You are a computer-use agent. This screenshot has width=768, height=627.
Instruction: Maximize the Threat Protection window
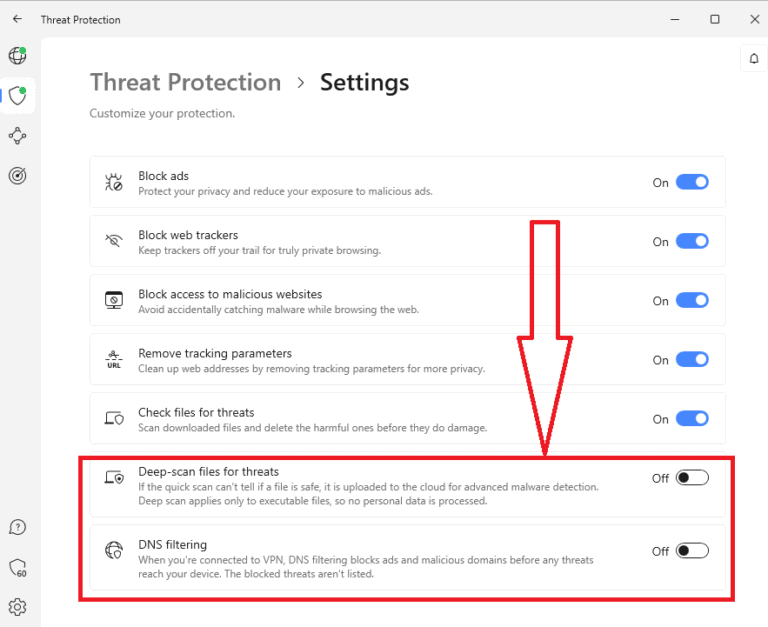[715, 19]
